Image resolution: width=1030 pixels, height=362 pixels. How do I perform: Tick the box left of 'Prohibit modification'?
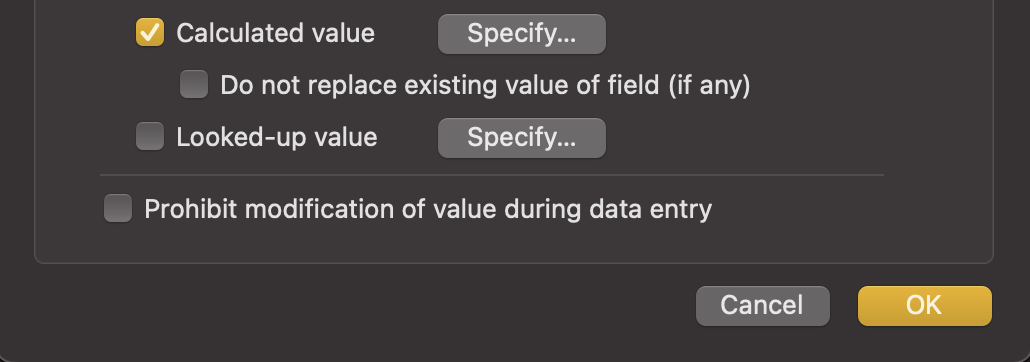pyautogui.click(x=118, y=208)
